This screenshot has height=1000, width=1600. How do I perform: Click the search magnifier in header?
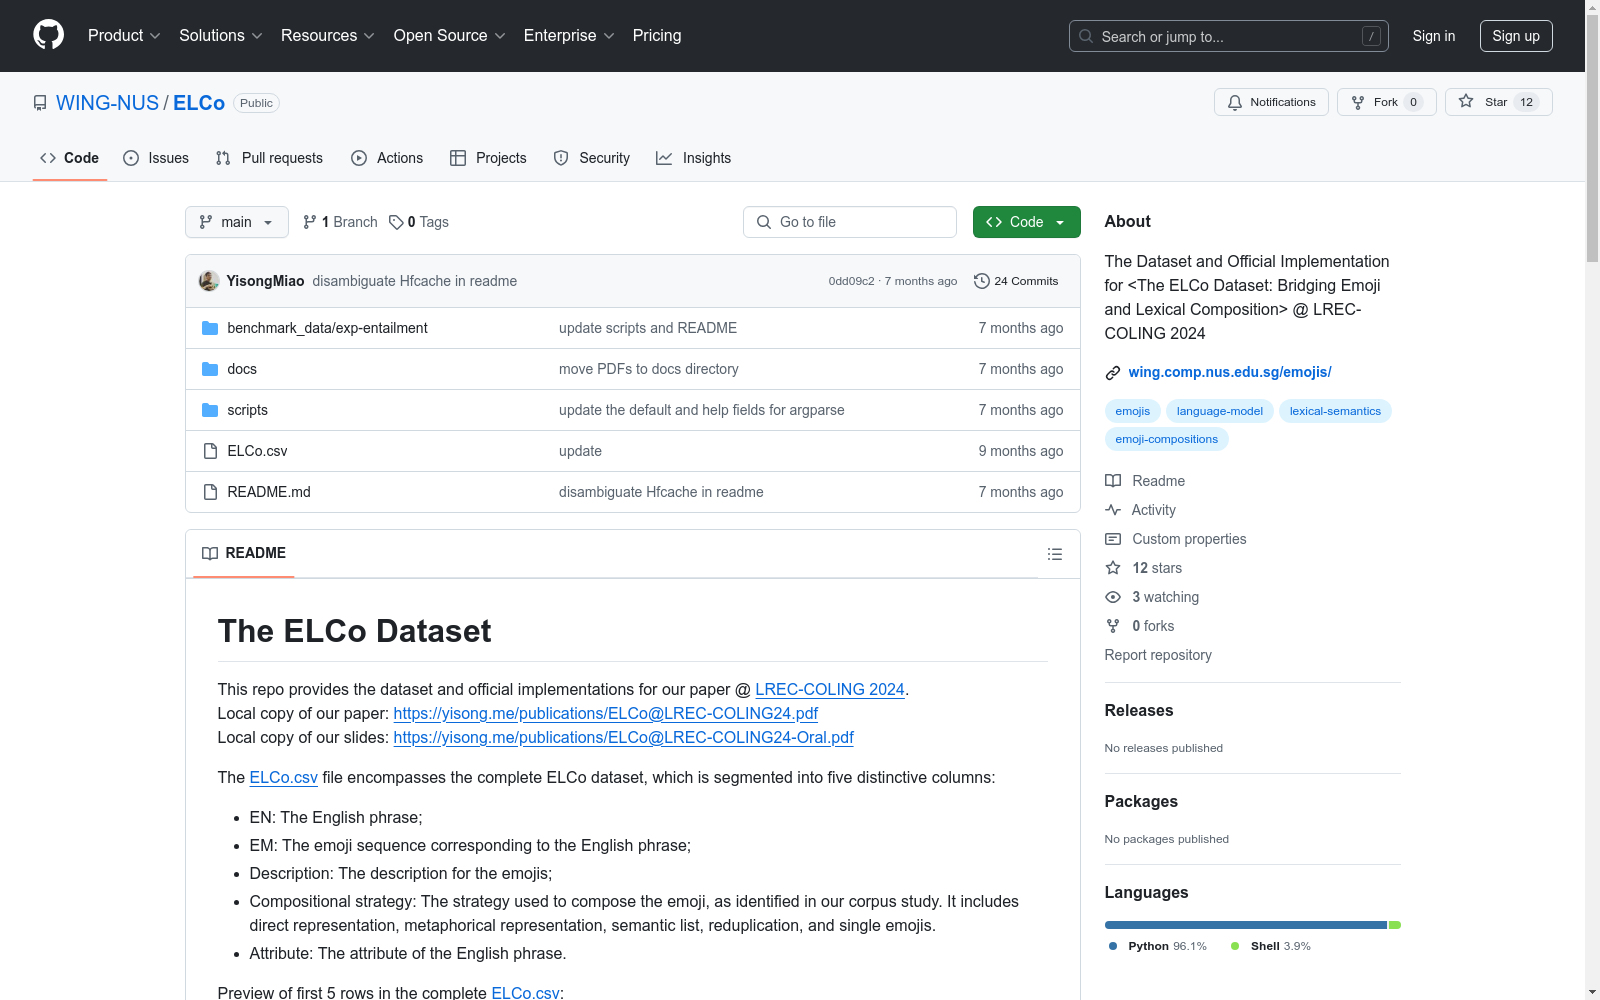(1086, 36)
